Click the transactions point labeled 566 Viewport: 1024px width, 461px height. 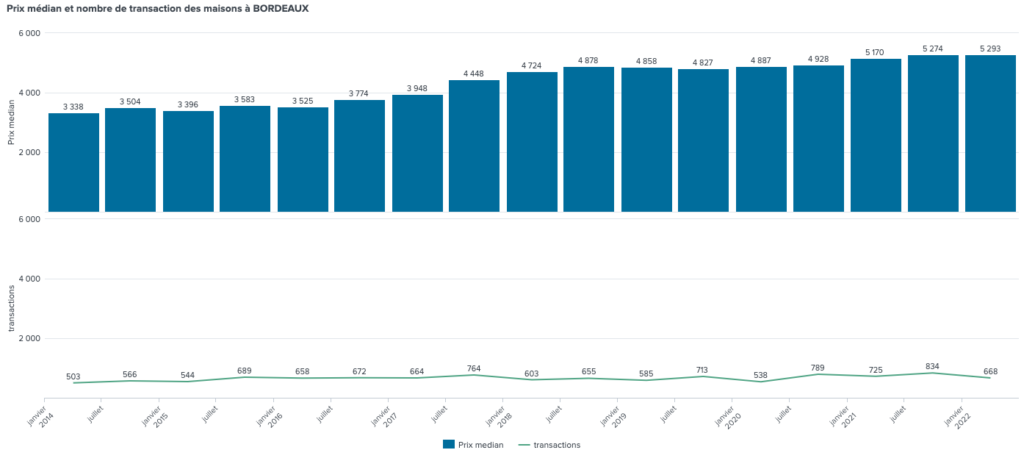point(131,381)
